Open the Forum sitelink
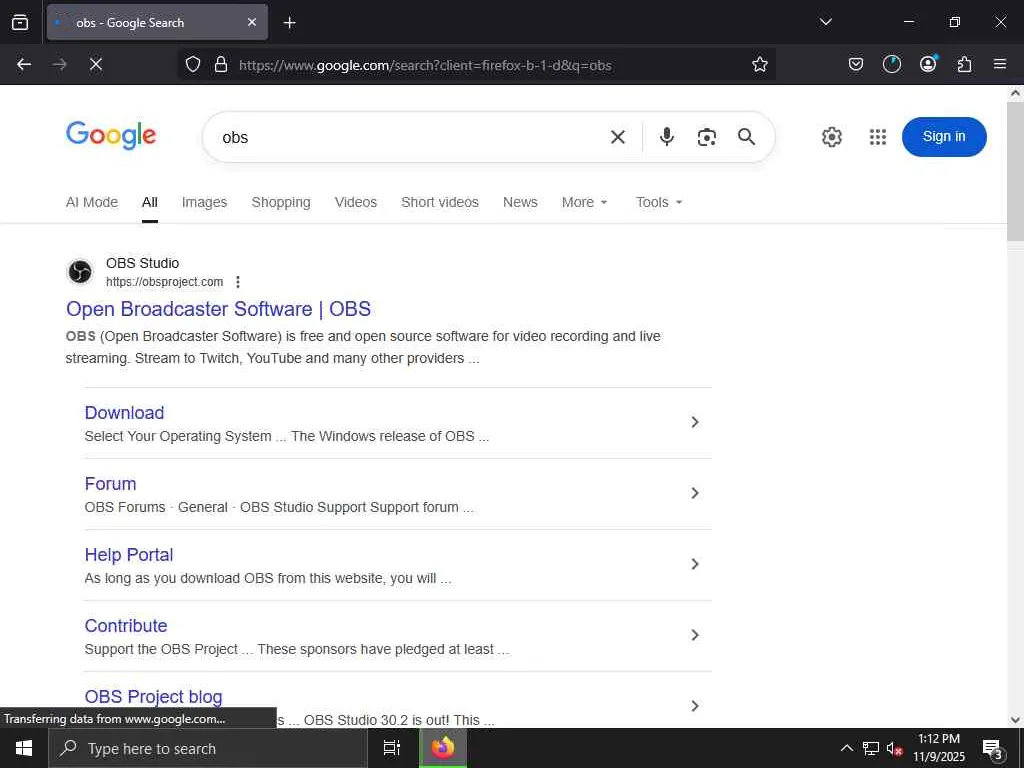The image size is (1024, 768). [x=110, y=484]
